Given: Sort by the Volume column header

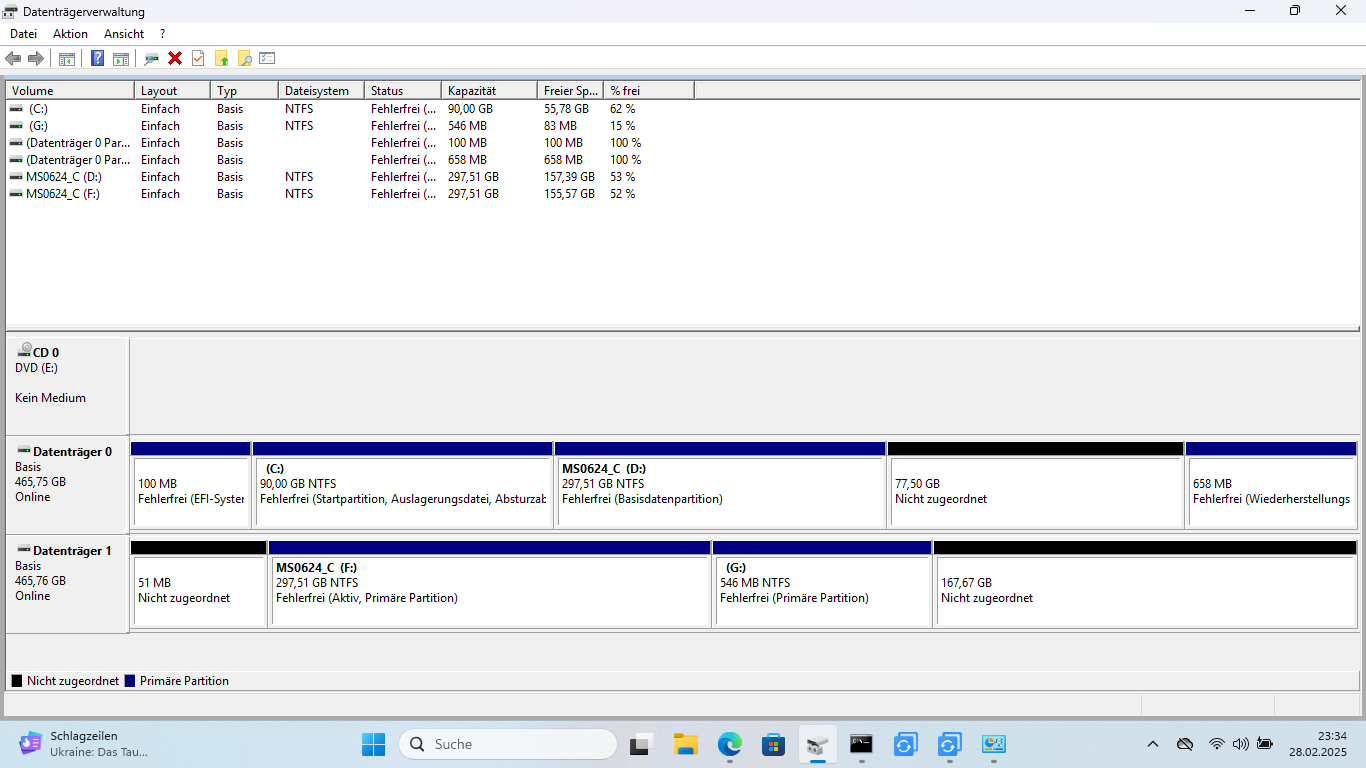Looking at the screenshot, I should 70,90.
